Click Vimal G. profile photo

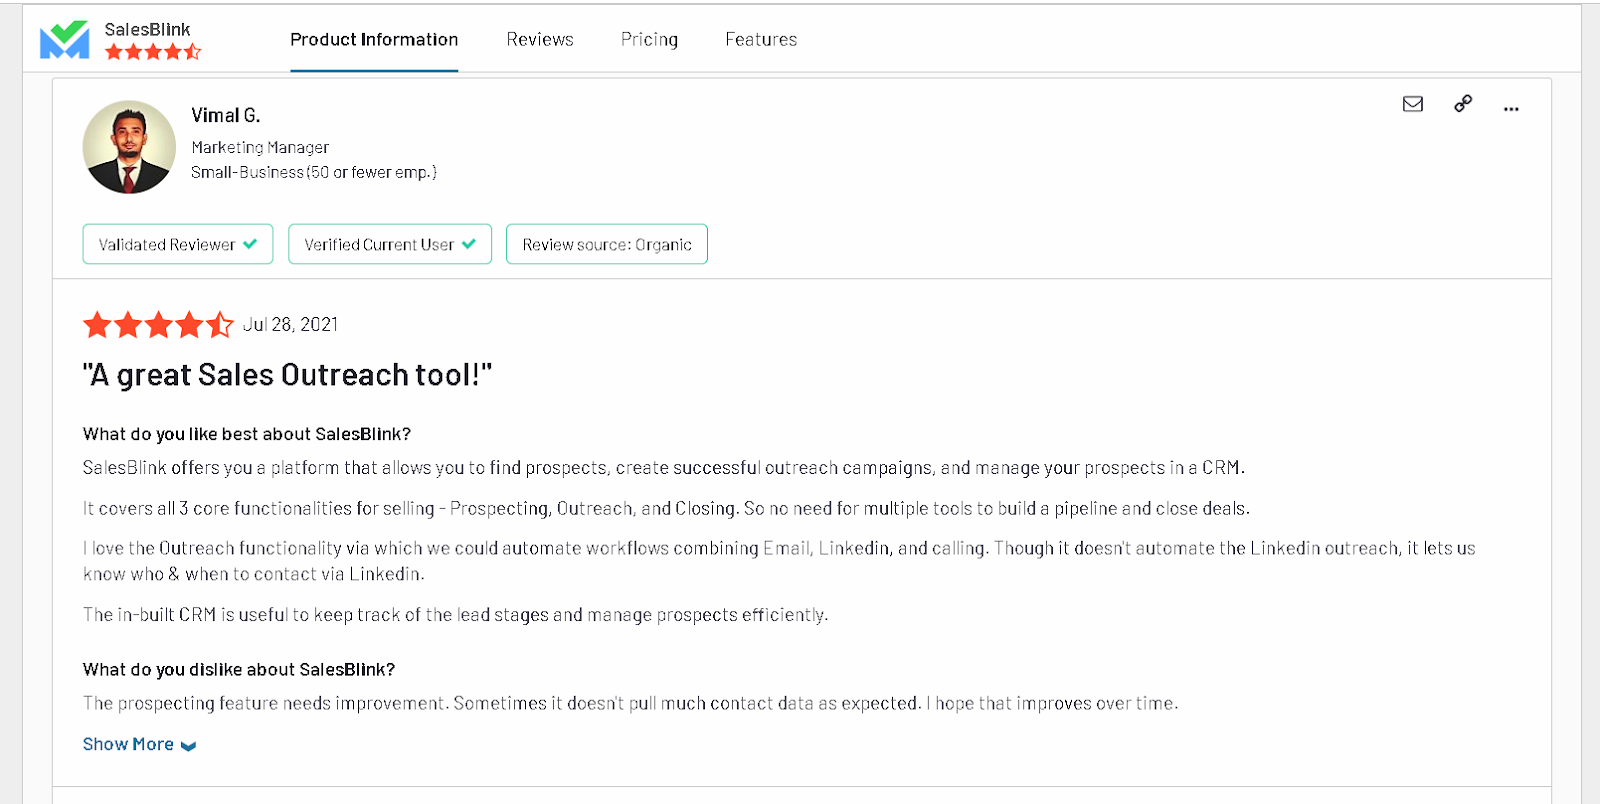click(x=129, y=147)
